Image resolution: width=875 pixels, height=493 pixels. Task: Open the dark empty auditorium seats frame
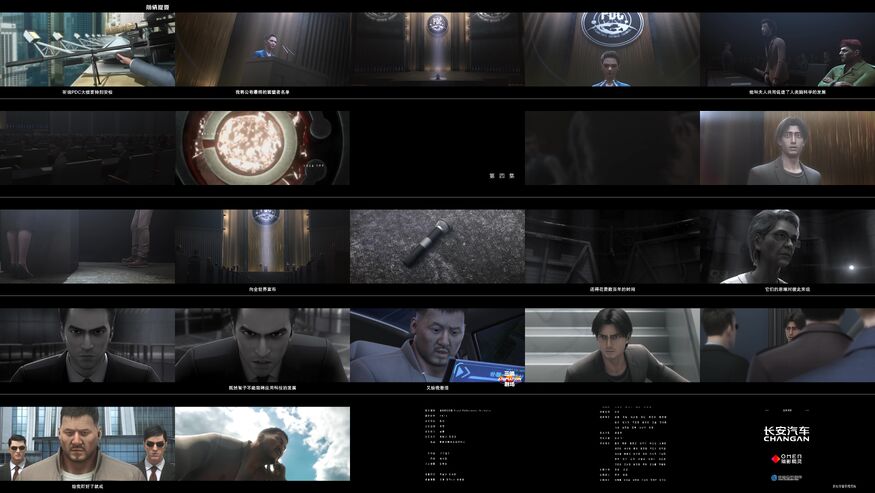[88, 148]
